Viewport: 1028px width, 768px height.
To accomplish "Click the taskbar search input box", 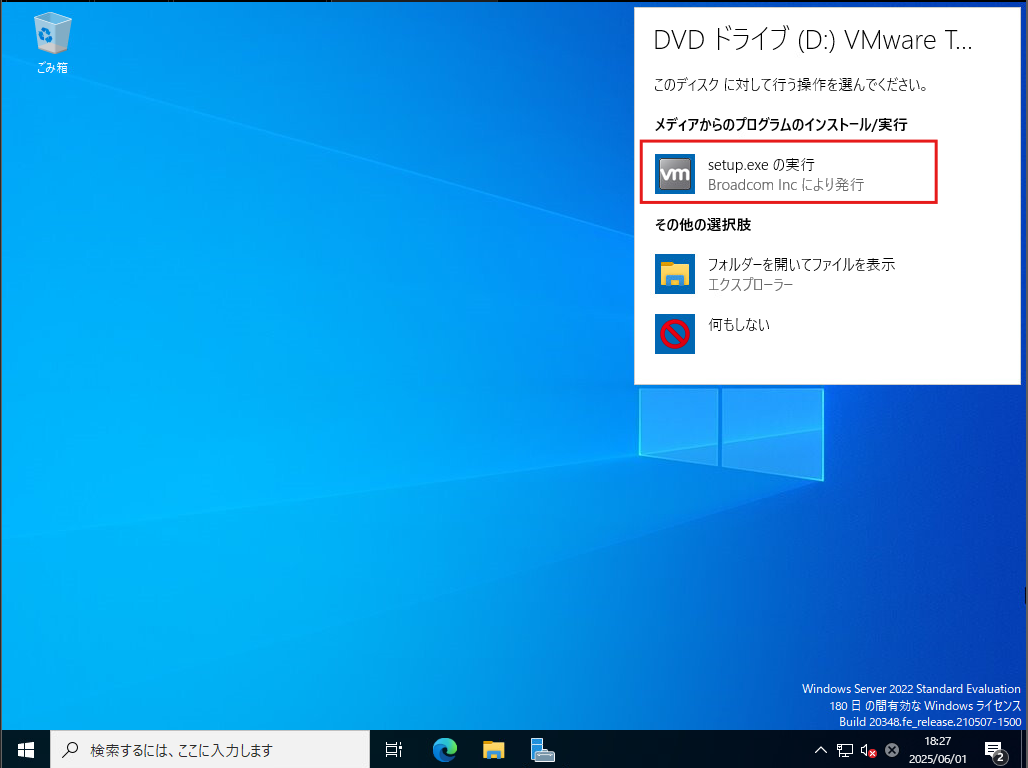I will [210, 750].
